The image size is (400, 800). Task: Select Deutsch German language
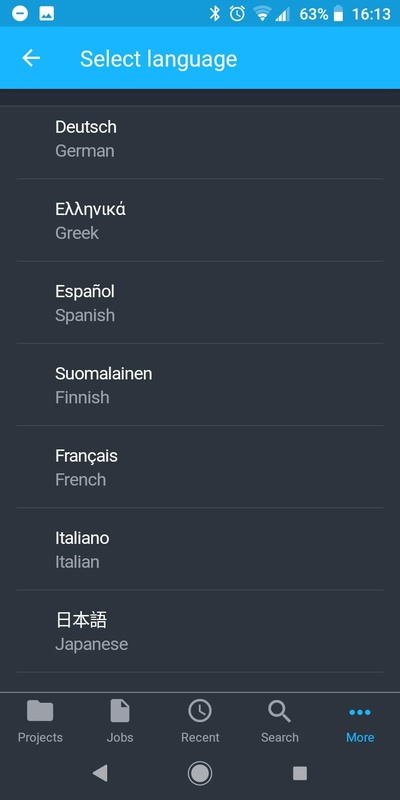click(200, 138)
